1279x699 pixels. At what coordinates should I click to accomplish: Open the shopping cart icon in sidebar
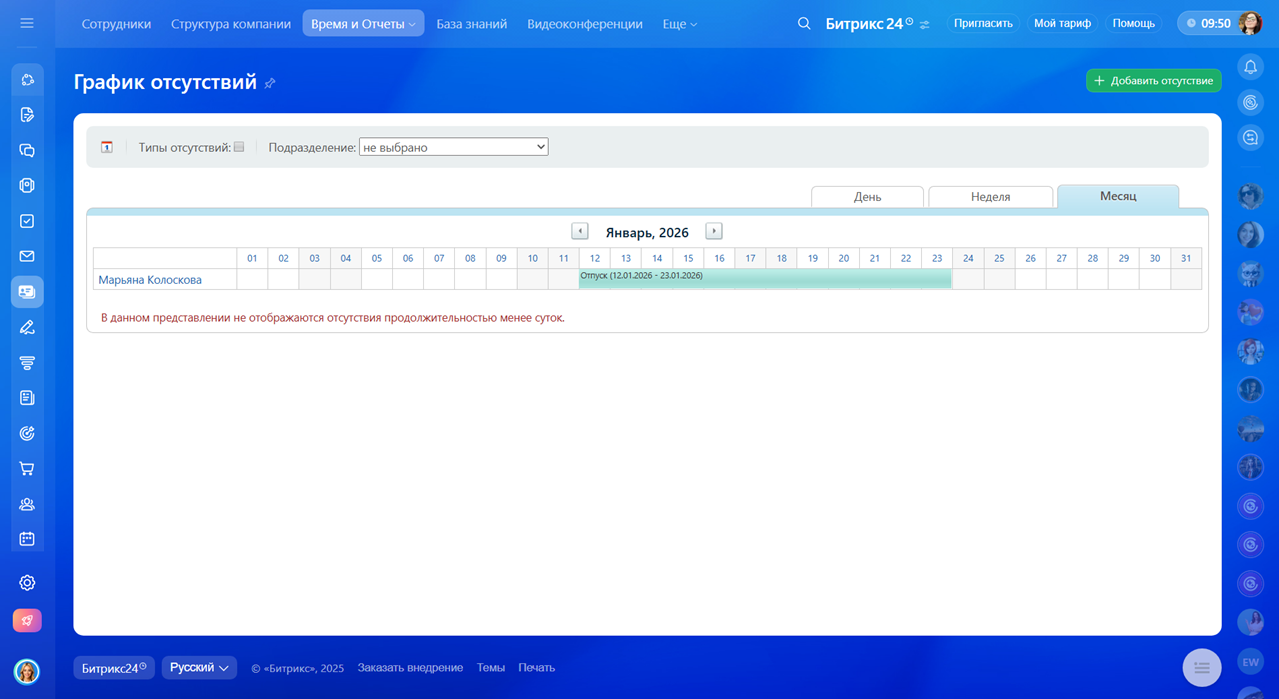tap(27, 468)
